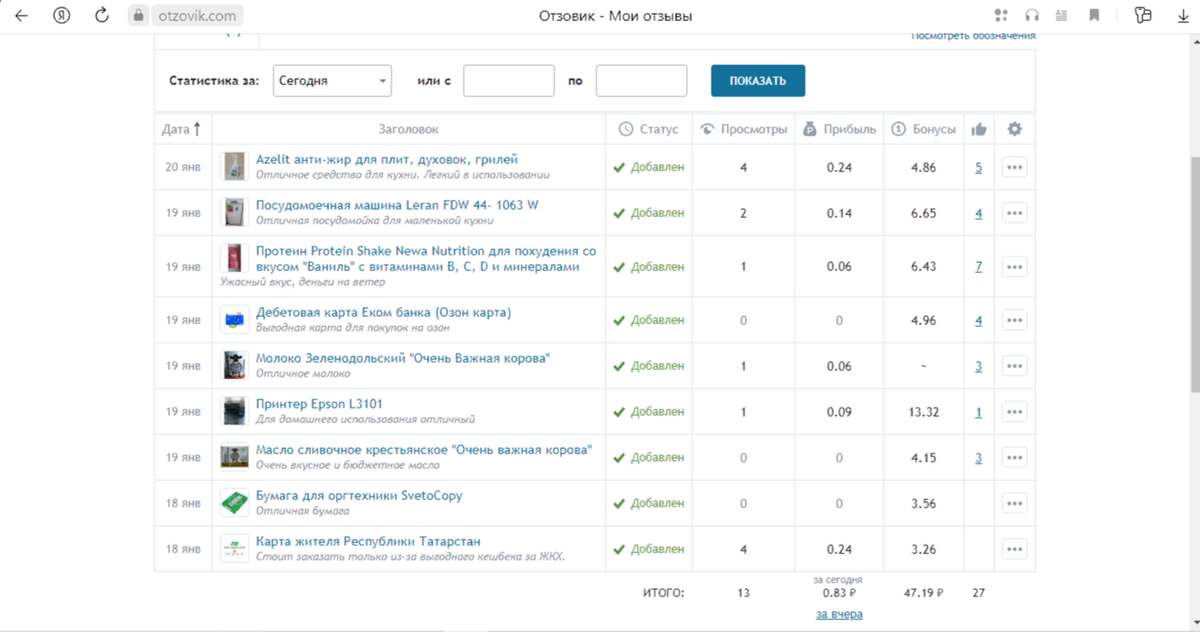Open the reader mode icon
The width and height of the screenshot is (1200, 632).
pos(1062,15)
